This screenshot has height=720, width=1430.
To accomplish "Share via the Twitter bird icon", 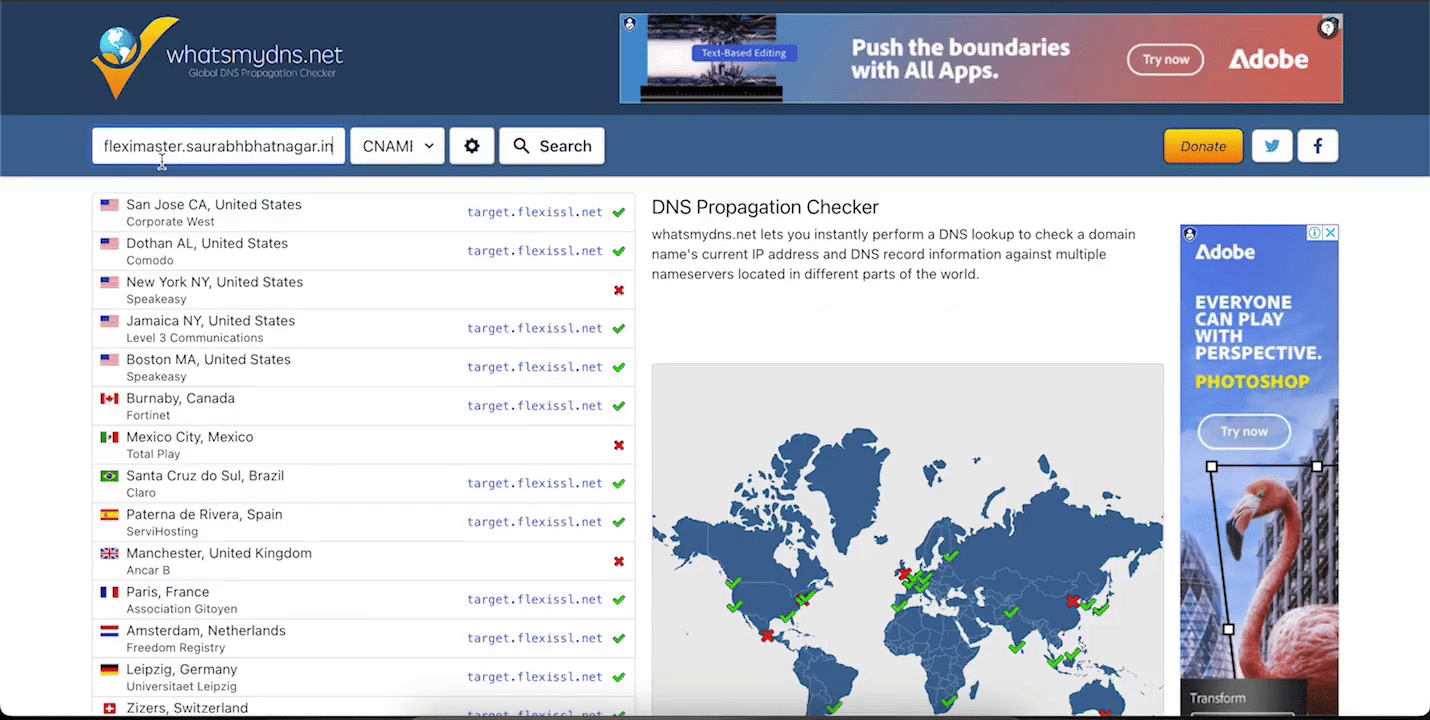I will pos(1272,146).
